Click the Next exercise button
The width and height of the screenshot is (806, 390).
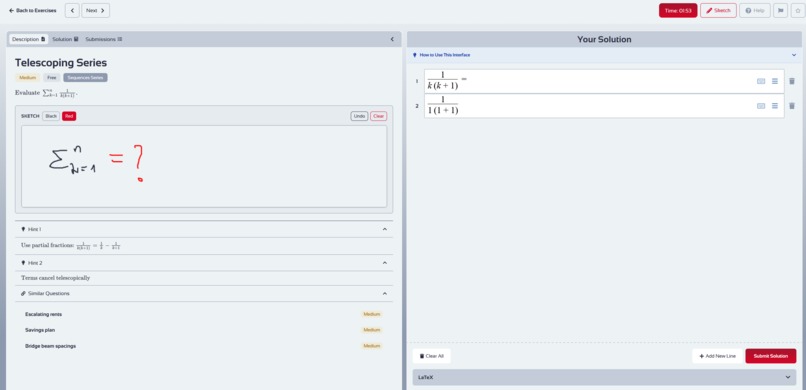96,10
